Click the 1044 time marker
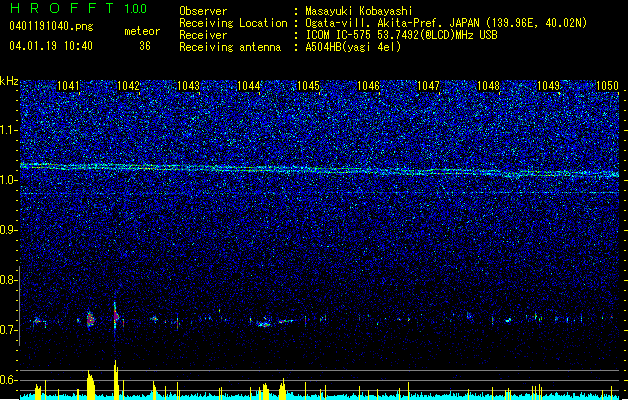The image size is (629, 400). (x=248, y=86)
